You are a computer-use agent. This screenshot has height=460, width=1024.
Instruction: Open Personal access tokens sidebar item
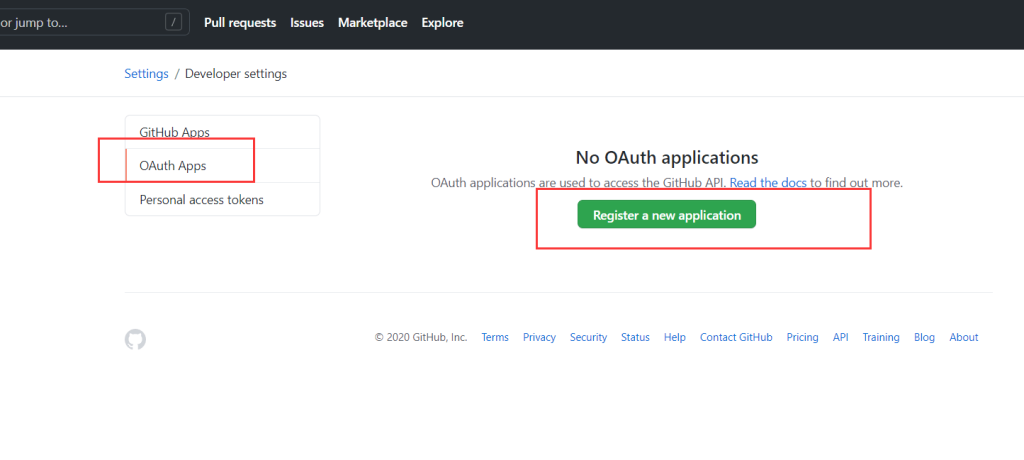[201, 200]
